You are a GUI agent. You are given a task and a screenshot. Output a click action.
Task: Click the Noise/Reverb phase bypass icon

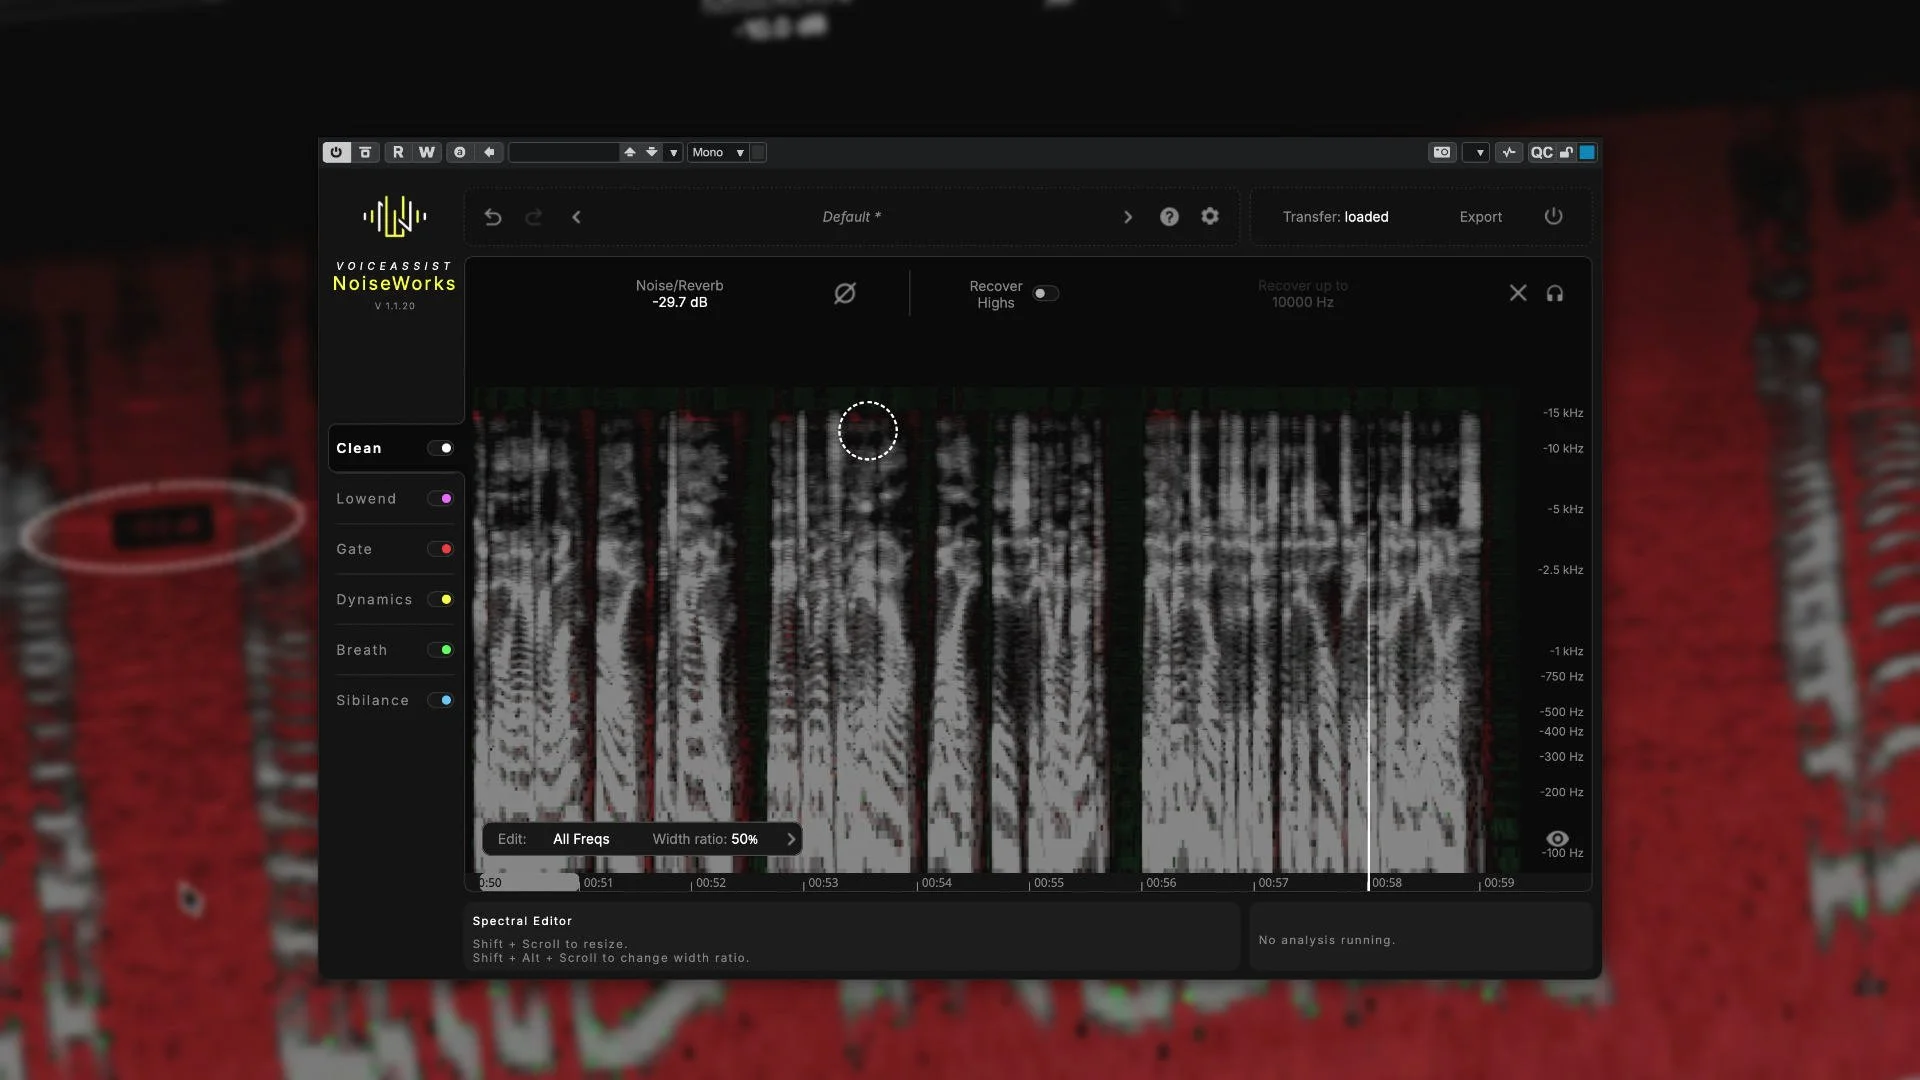pyautogui.click(x=845, y=293)
